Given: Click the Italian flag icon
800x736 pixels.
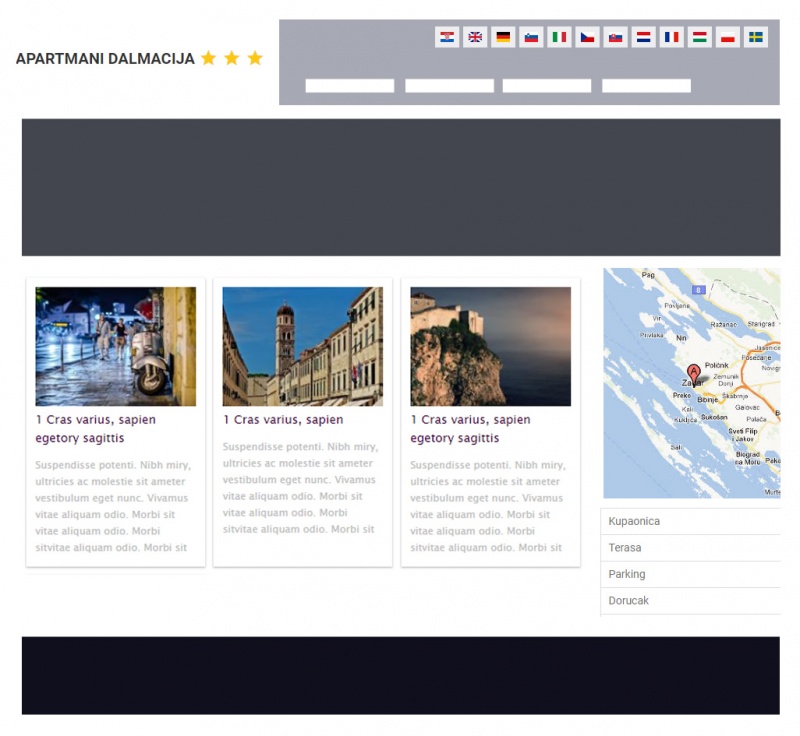Looking at the screenshot, I should pos(559,37).
